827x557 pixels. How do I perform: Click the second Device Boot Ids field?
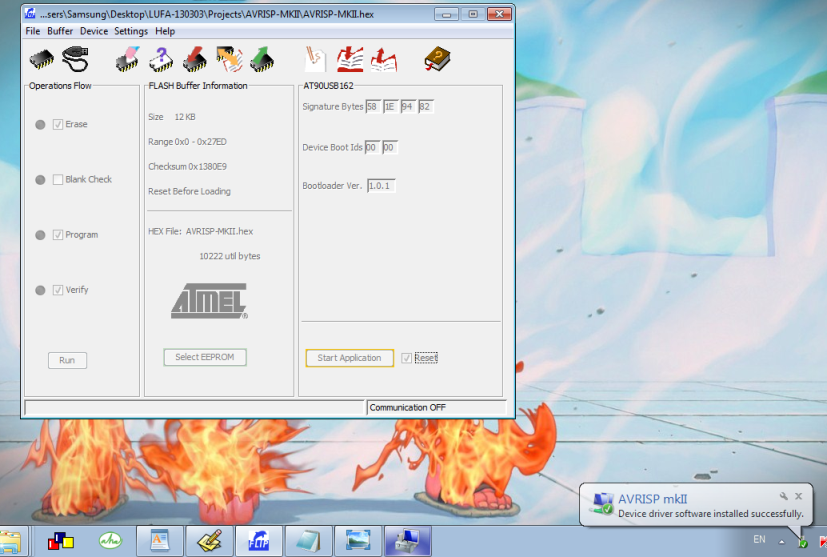389,147
